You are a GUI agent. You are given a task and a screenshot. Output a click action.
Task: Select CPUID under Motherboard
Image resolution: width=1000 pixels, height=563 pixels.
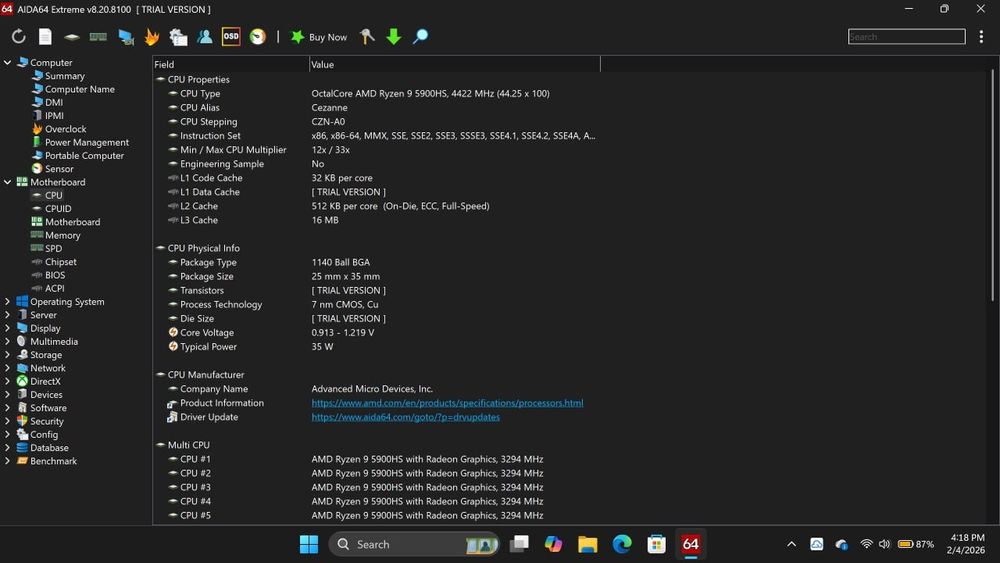tap(58, 209)
